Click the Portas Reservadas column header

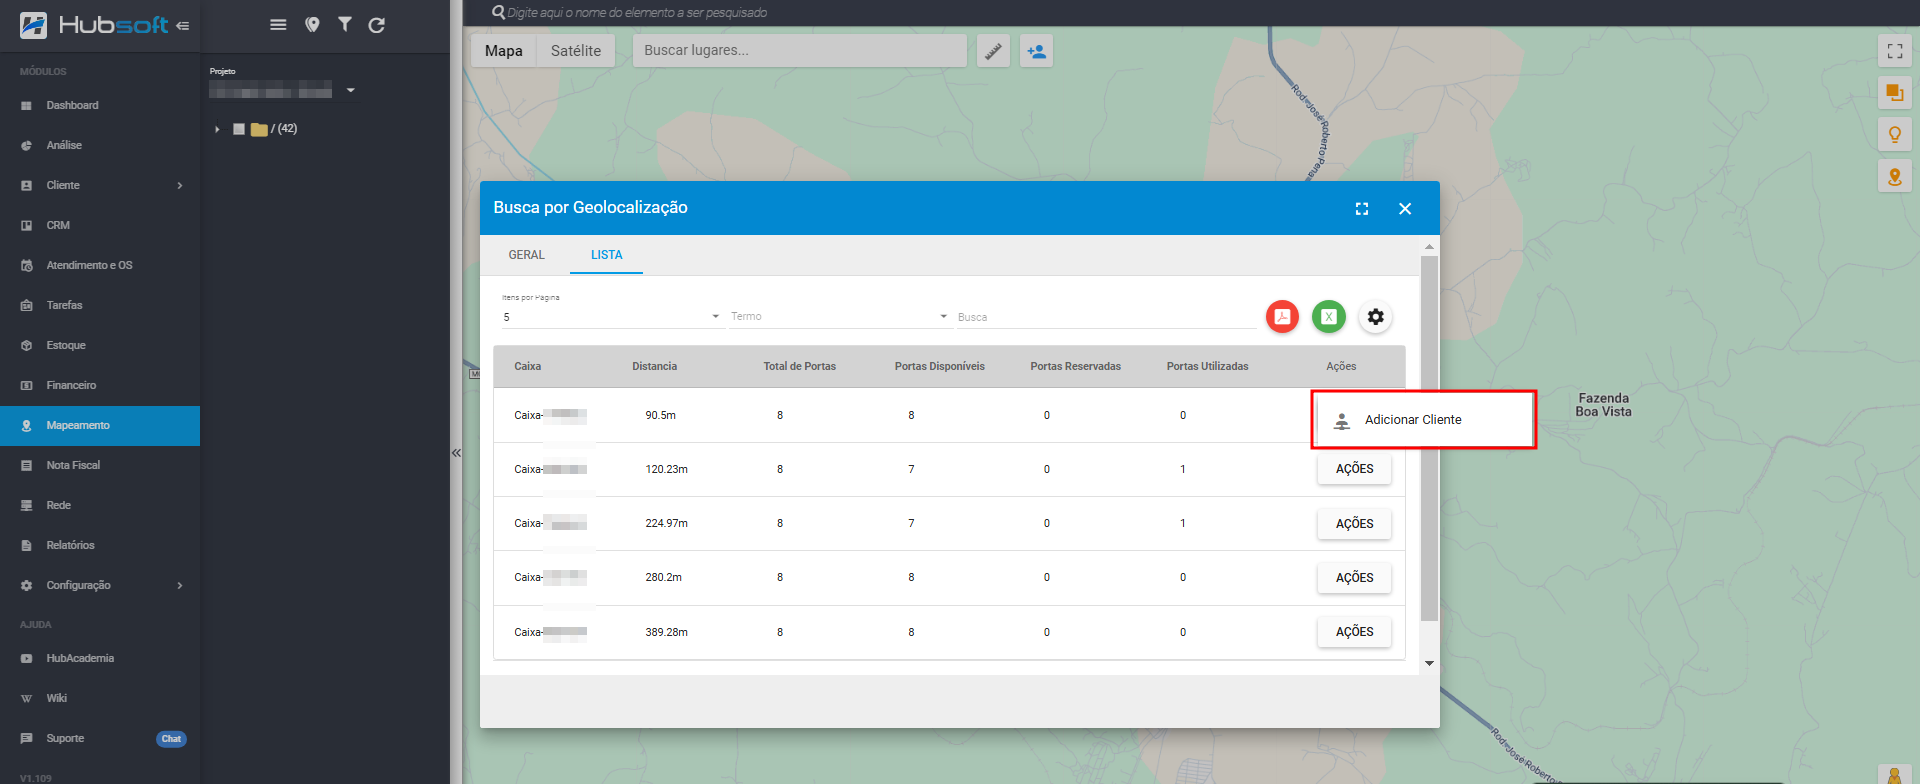click(x=1076, y=366)
